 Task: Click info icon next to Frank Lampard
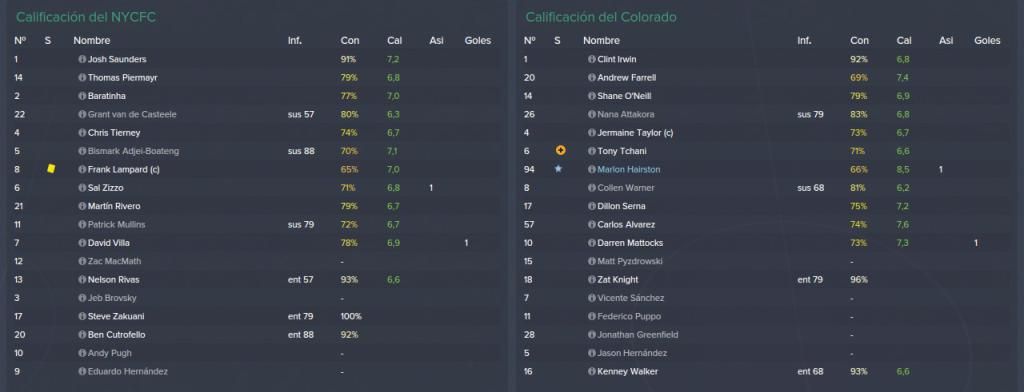pos(82,169)
